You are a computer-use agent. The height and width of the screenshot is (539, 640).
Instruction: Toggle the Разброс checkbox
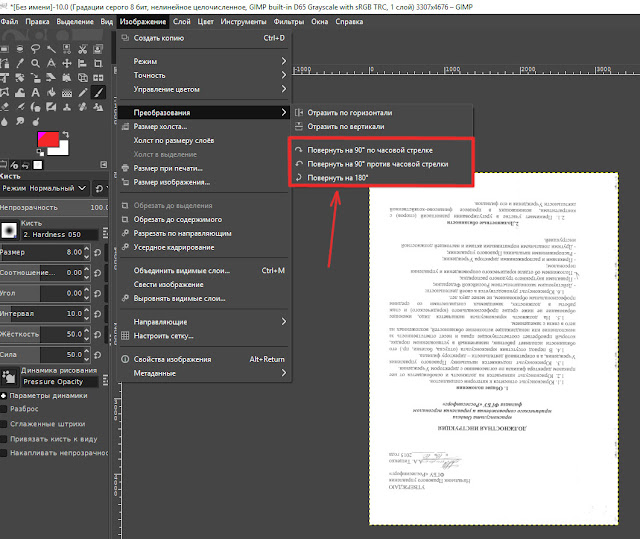click(x=4, y=409)
